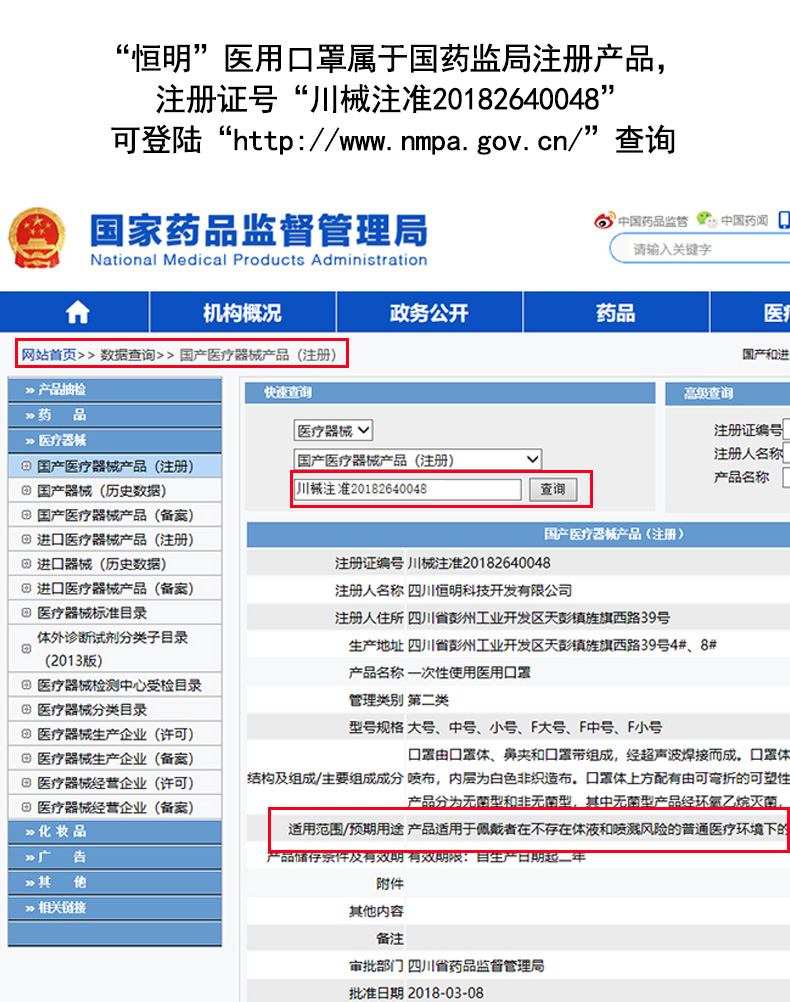
Task: Click registrant name 四川恒明科技开发有限公司
Action: point(490,590)
